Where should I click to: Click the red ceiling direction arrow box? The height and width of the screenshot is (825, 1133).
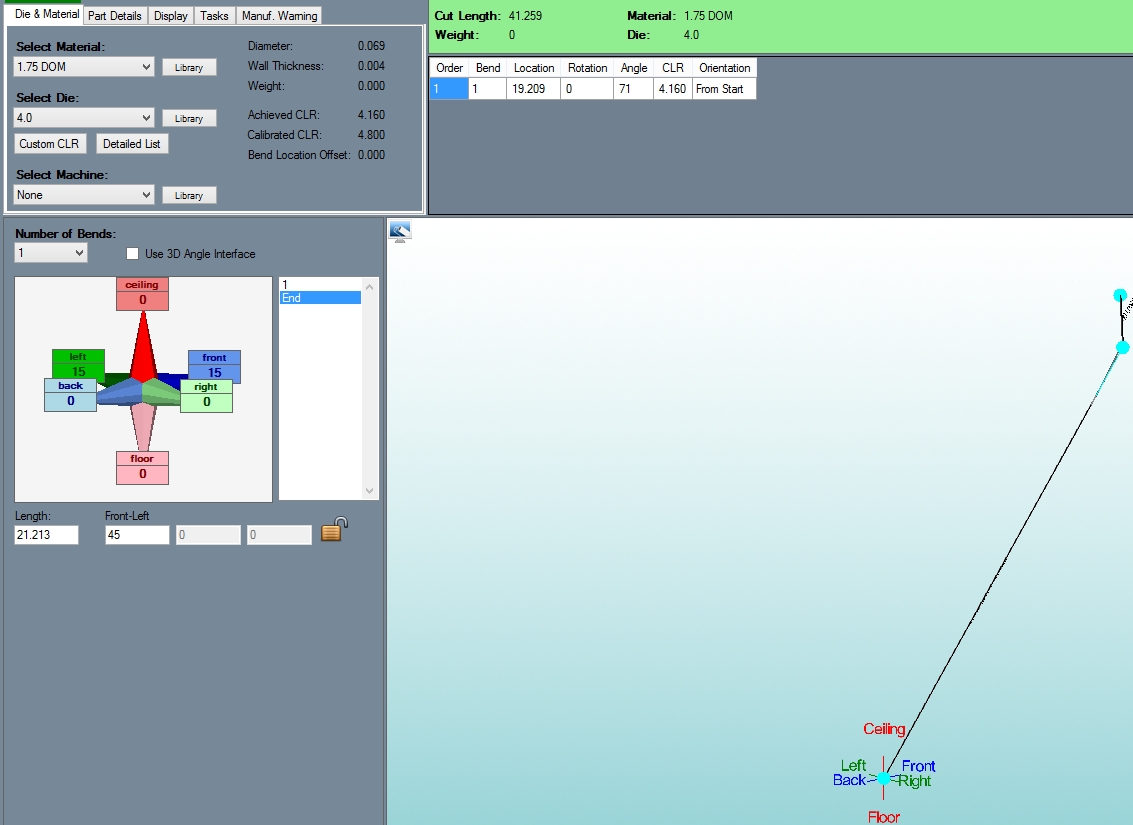point(142,293)
